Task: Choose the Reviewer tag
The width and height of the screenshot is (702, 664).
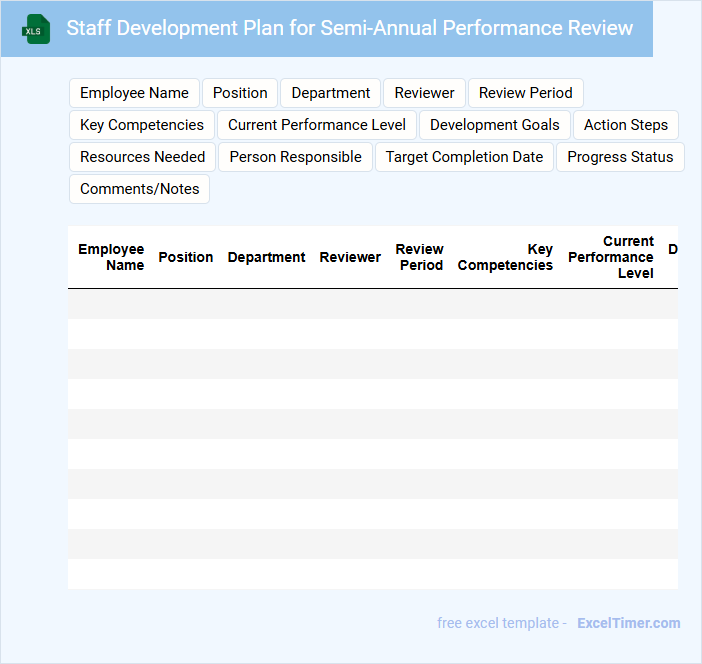Action: 424,93
